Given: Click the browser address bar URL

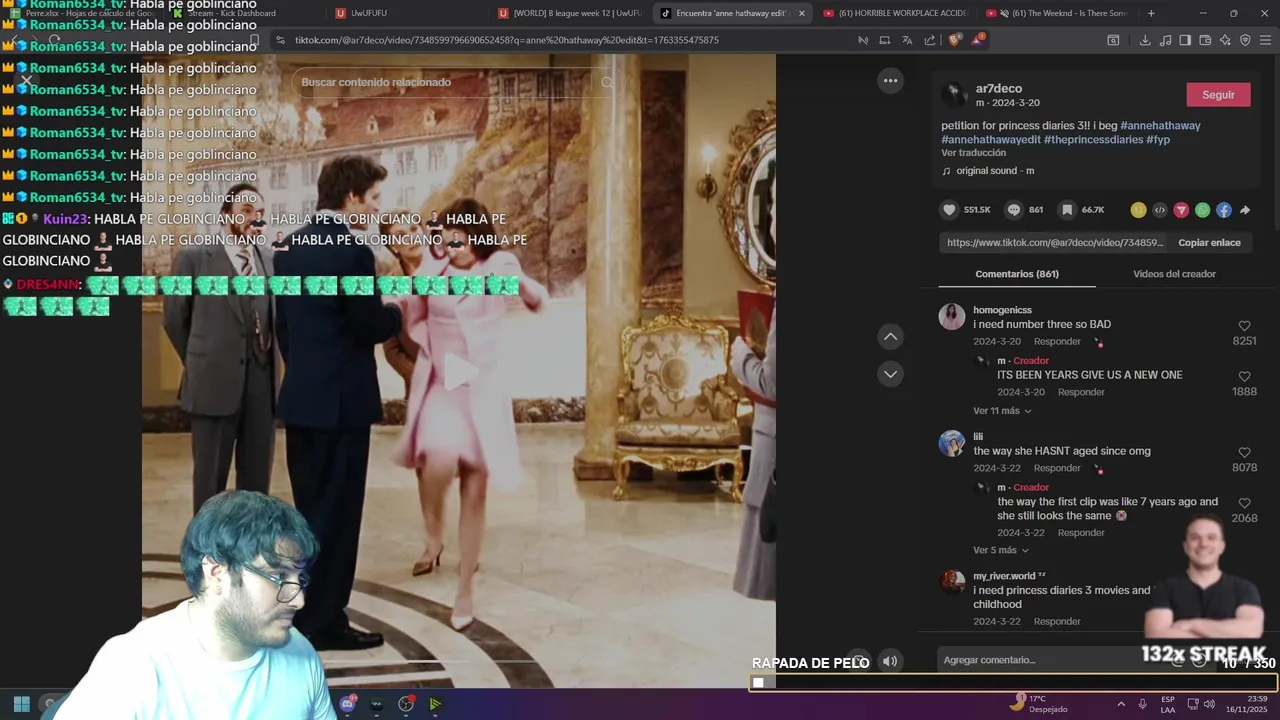Looking at the screenshot, I should pyautogui.click(x=507, y=40).
